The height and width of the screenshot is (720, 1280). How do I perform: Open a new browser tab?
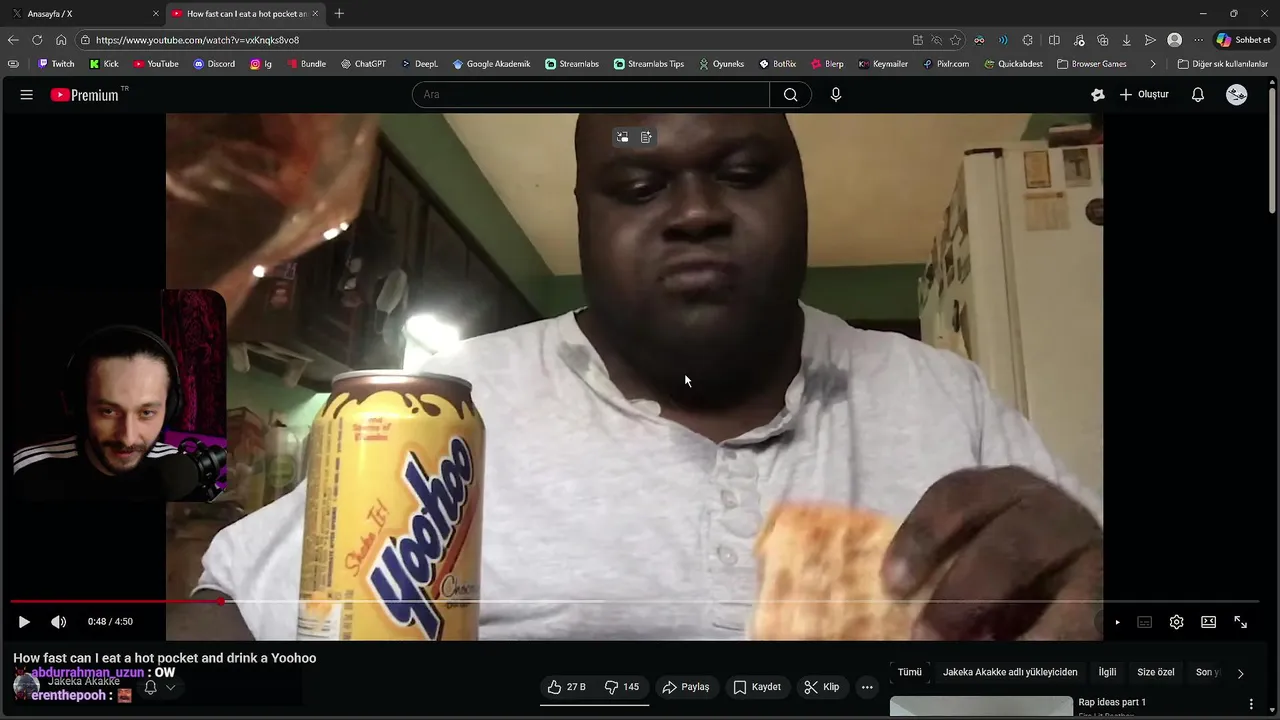(x=339, y=14)
